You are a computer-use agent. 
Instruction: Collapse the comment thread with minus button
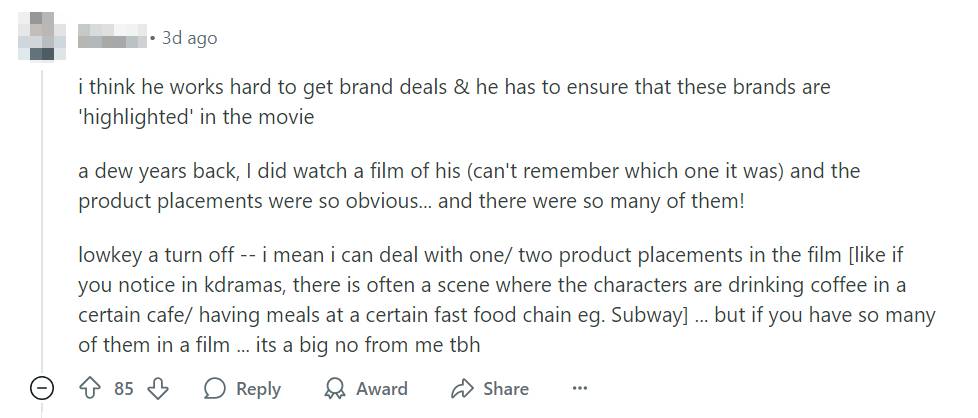tap(41, 388)
